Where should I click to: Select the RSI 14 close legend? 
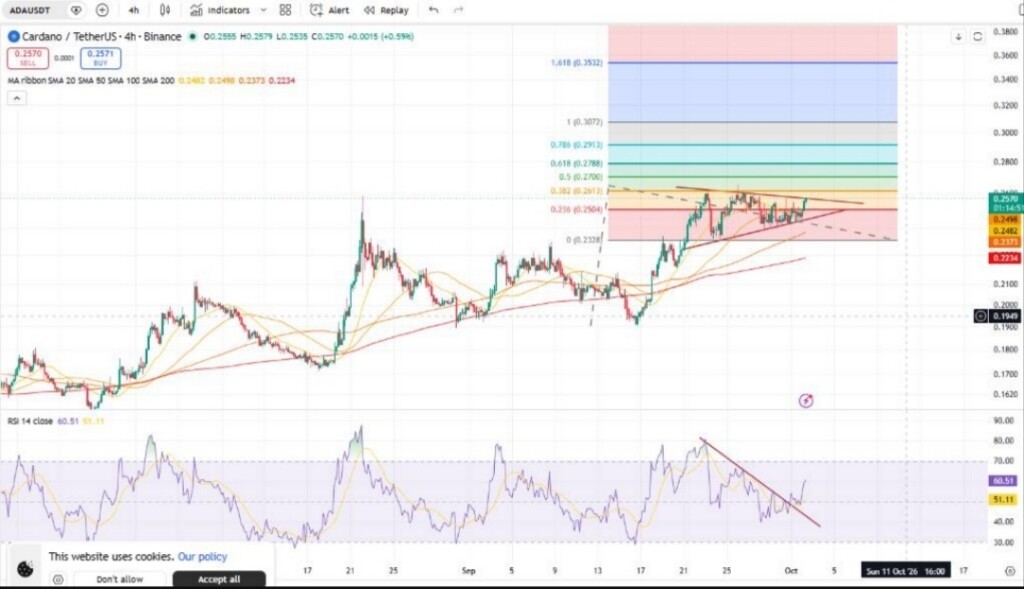30,421
